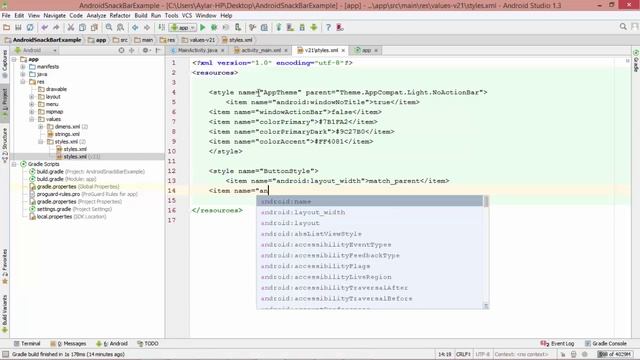Screen dimensions: 640x360
Task: Open the Android project view dropdown
Action: tap(36, 50)
